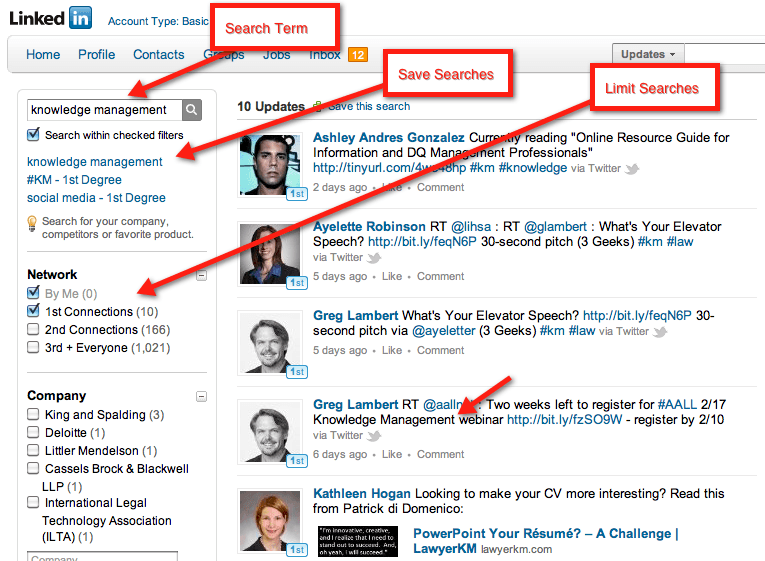This screenshot has height=561, width=765.
Task: Click the résumé article thumbnail image
Action: pos(358,541)
